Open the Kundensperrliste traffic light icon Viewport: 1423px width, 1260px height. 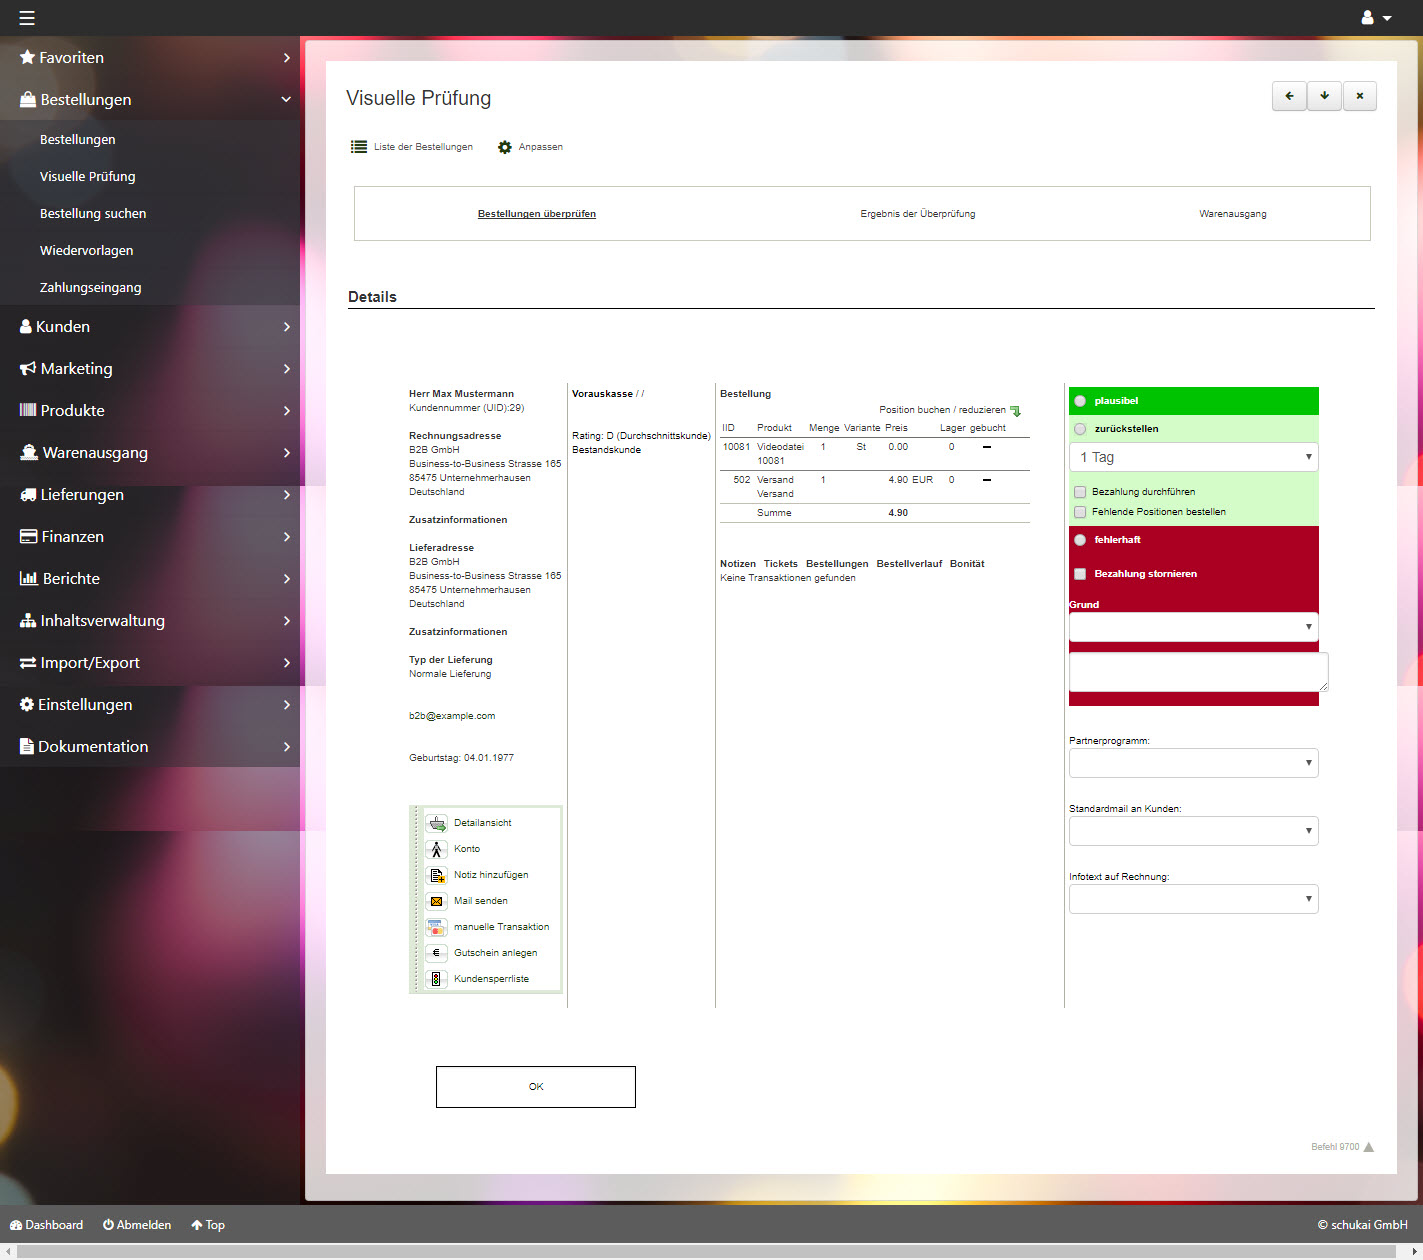pos(436,979)
